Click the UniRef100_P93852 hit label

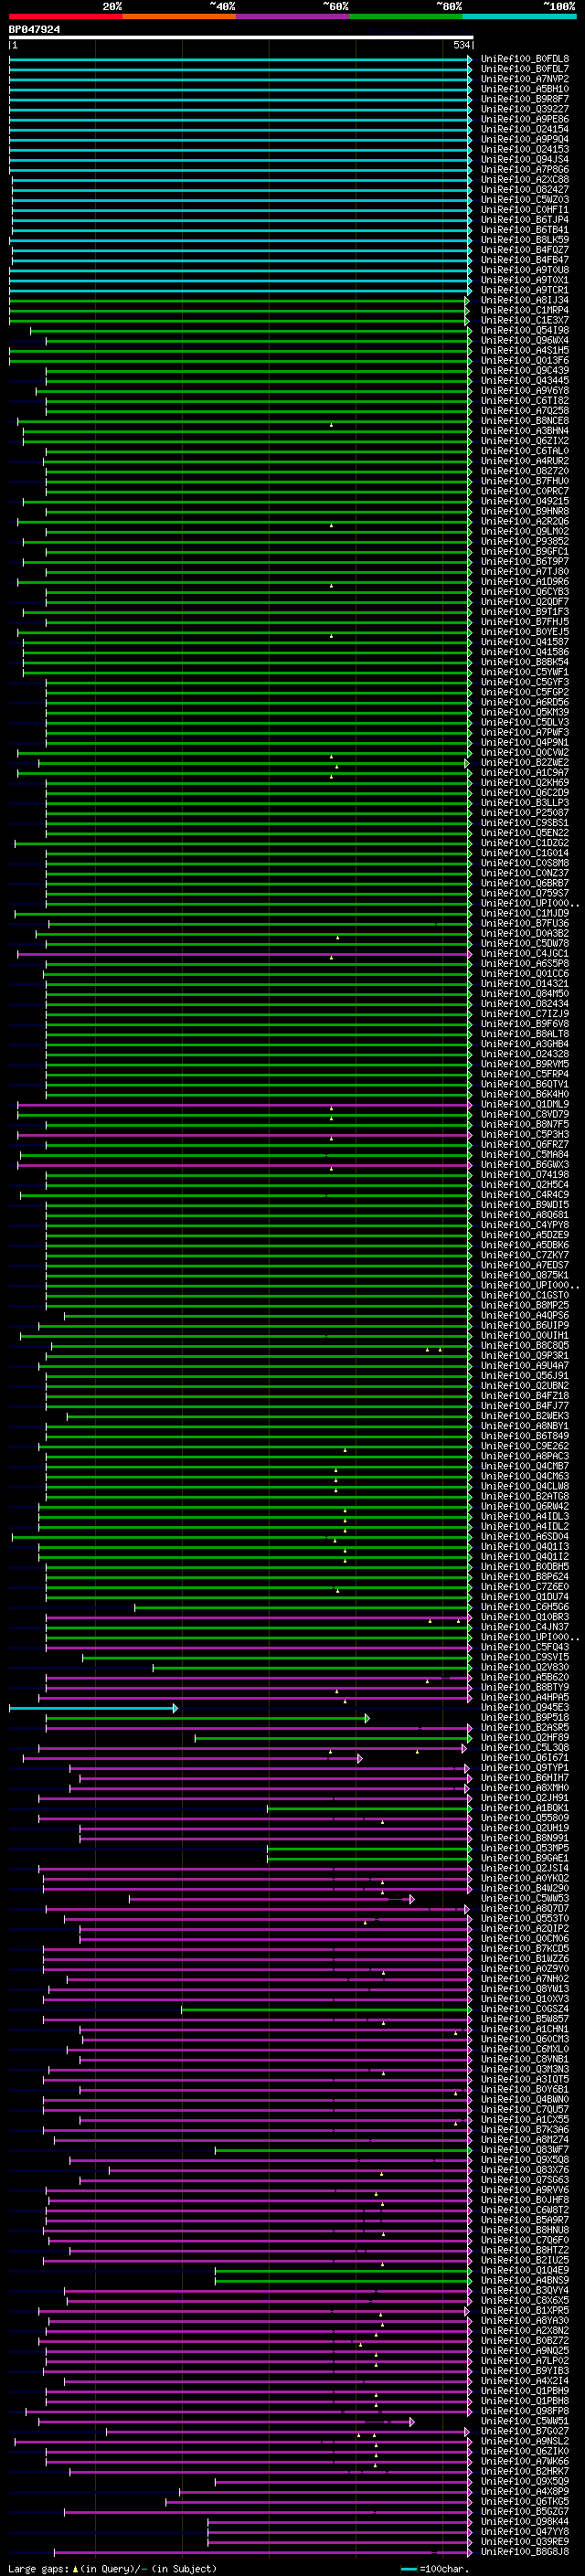[524, 542]
